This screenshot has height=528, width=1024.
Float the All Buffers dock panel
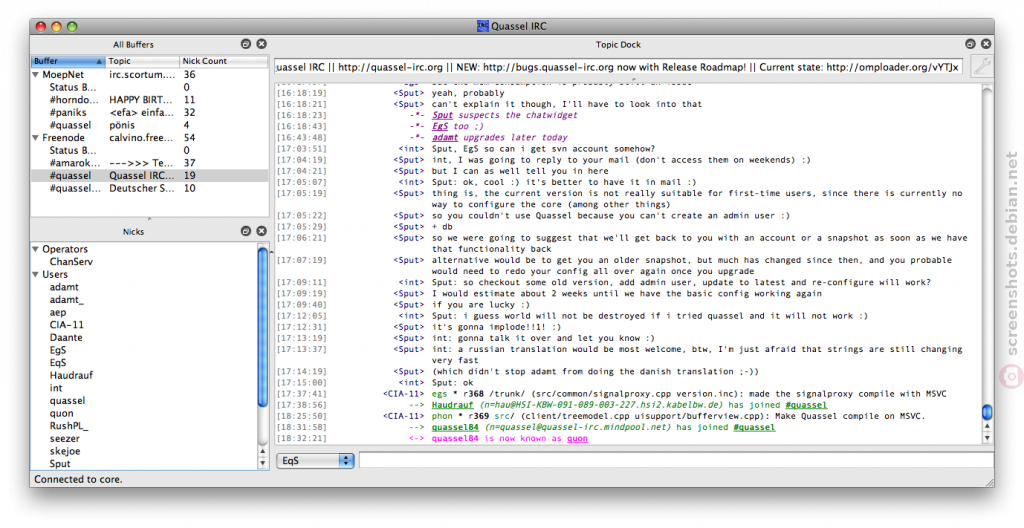(246, 44)
